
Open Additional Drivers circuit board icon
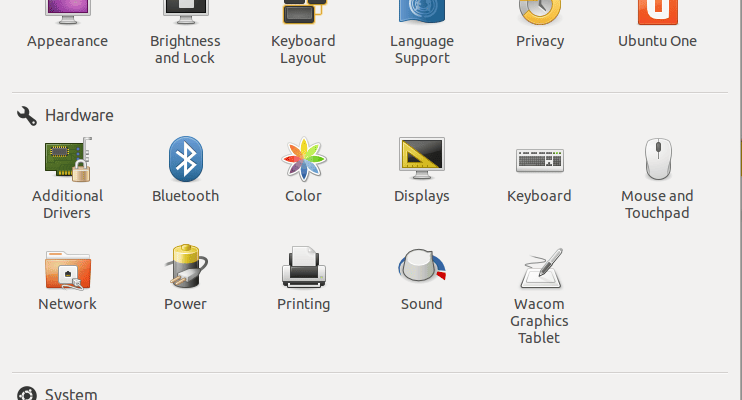point(68,160)
